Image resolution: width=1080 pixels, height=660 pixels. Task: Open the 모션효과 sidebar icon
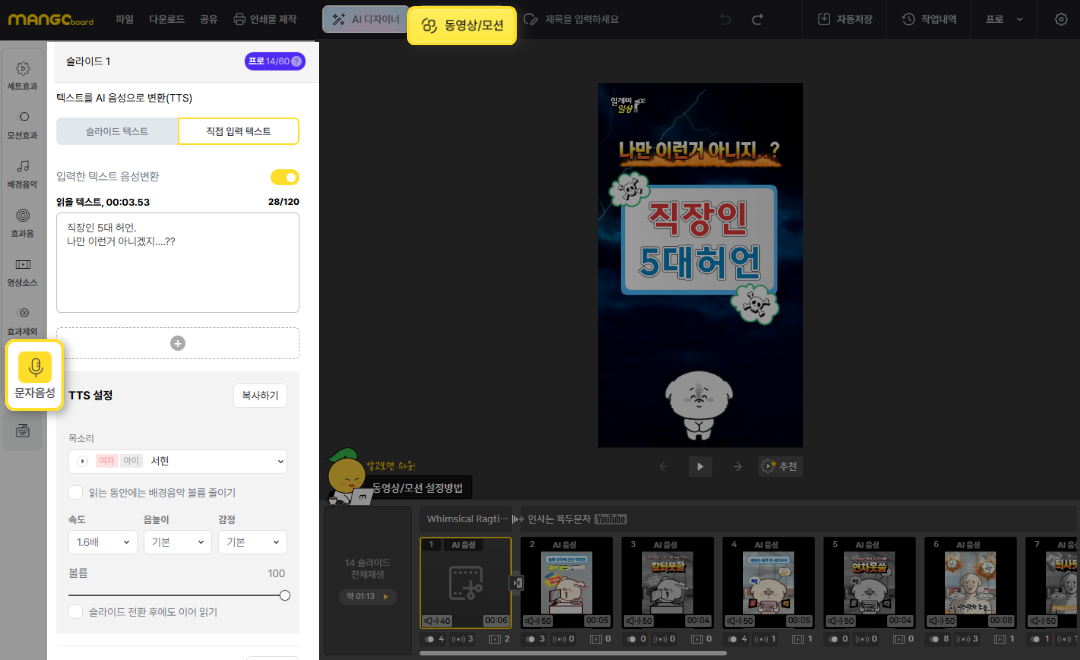click(23, 124)
